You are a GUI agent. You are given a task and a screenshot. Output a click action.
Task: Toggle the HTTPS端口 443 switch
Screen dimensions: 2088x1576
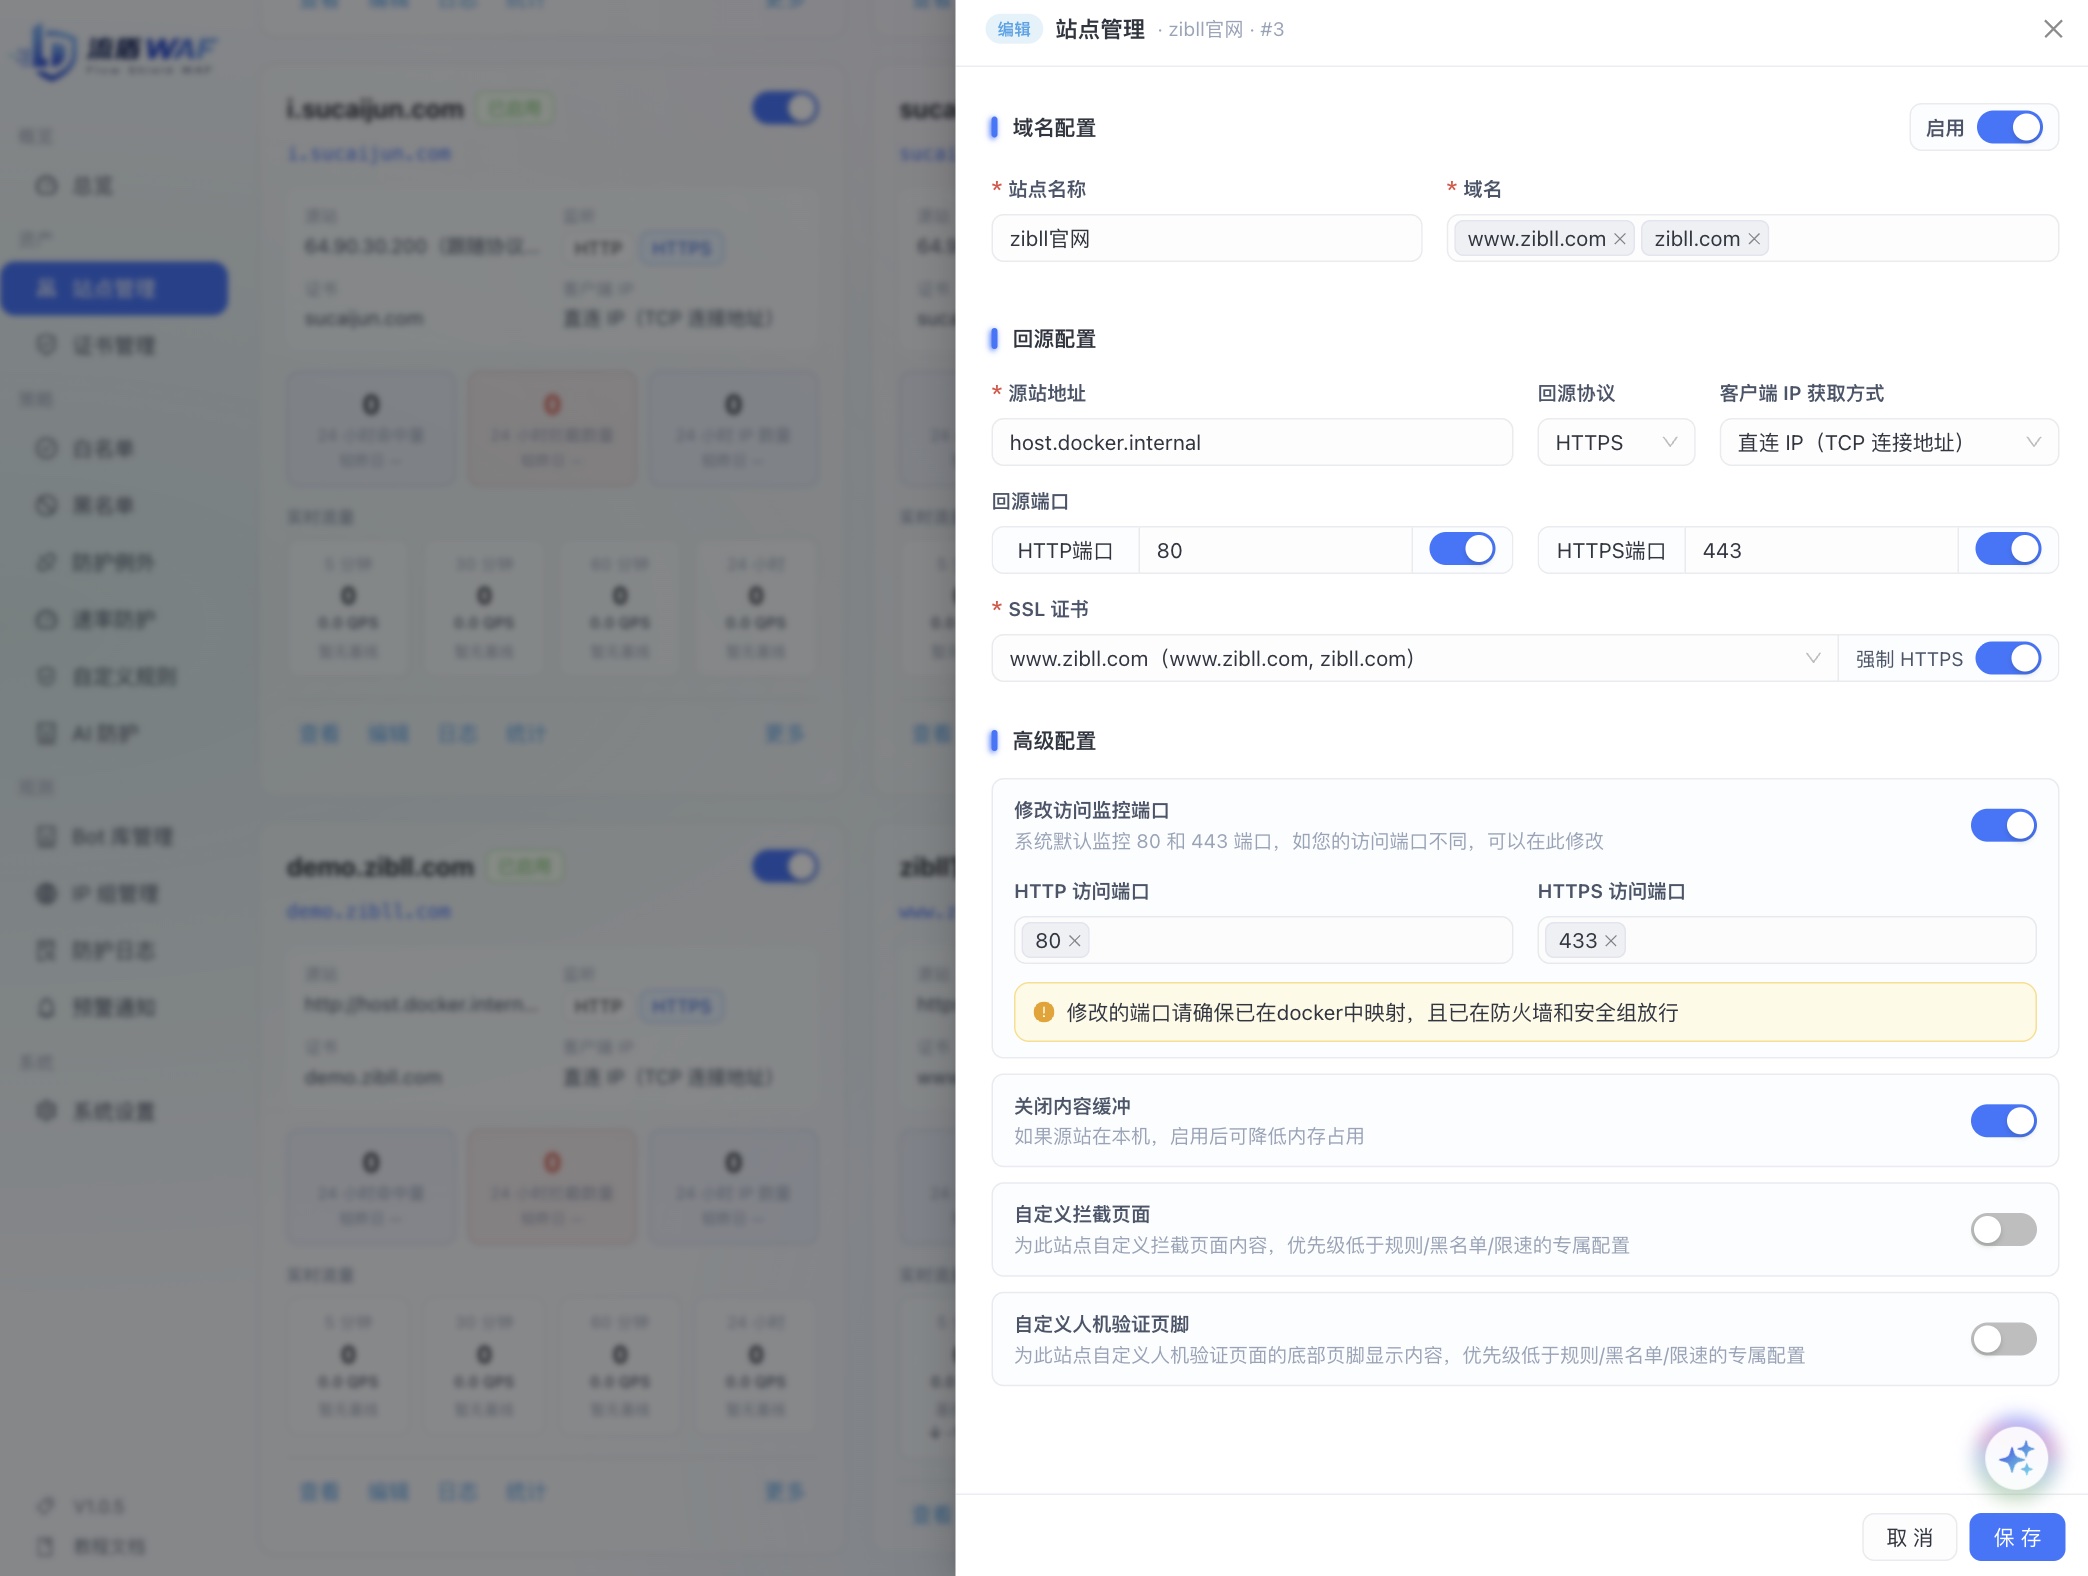pos(2008,549)
